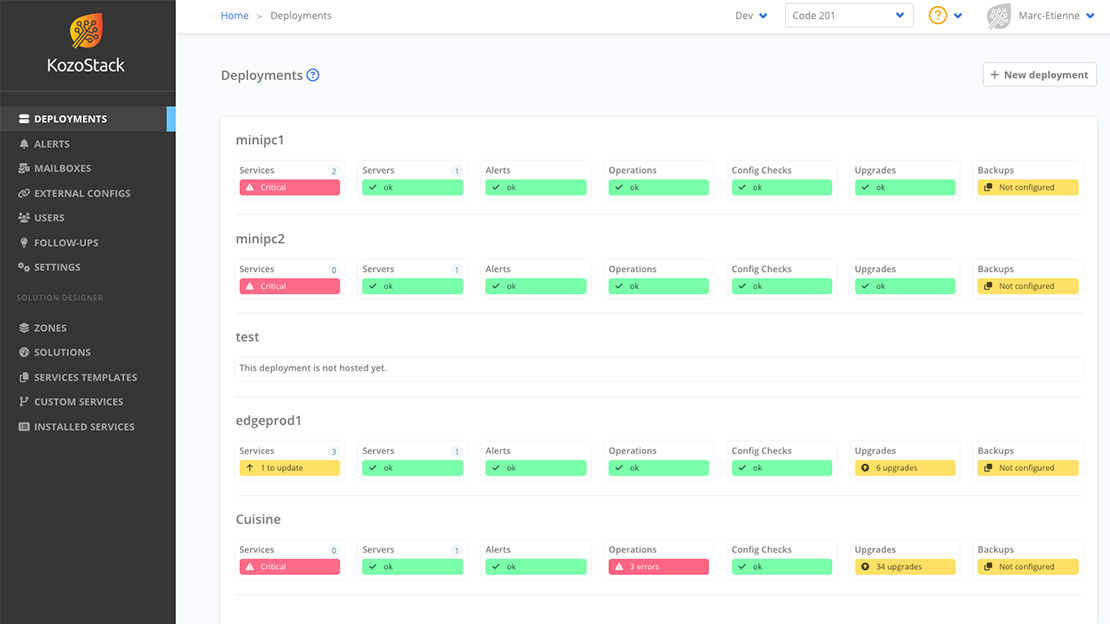Click warning icon in minipc1 Services Critical
Screen dimensions: 1110x624
tap(250, 188)
